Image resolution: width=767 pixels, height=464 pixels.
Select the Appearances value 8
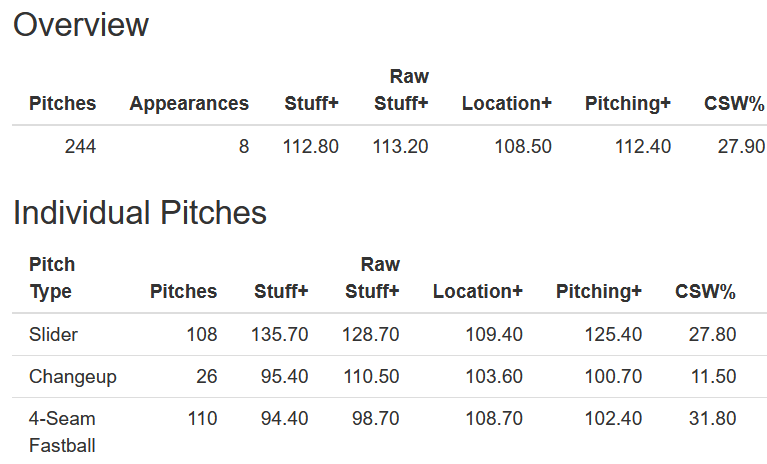(243, 147)
